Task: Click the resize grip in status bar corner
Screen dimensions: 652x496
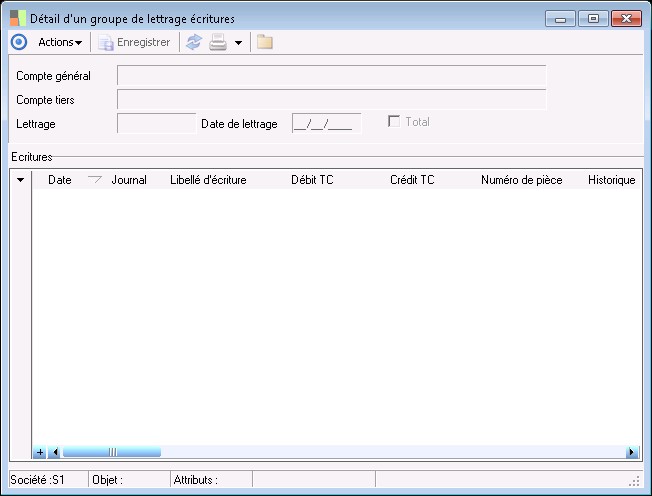Action: tap(634, 481)
